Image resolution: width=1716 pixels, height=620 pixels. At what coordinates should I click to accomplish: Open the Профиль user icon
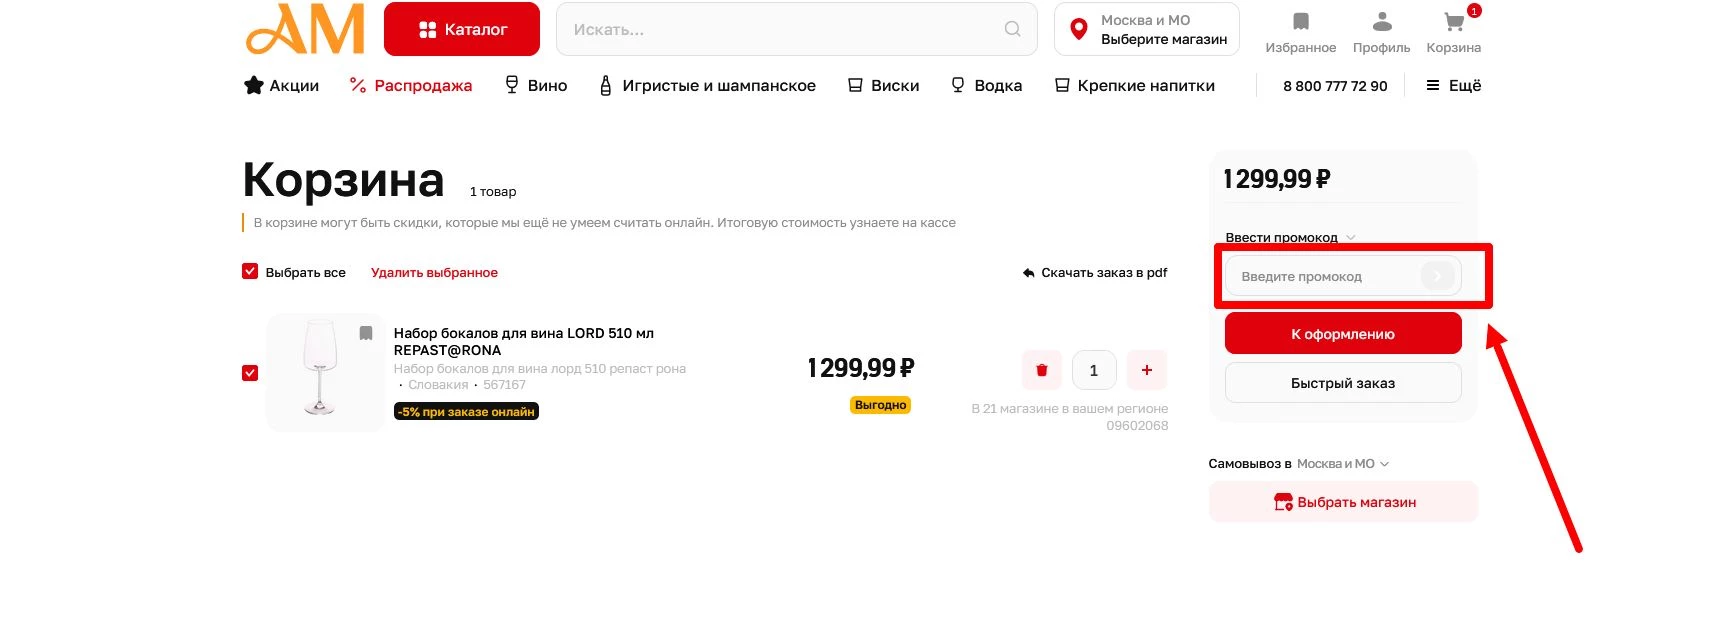(x=1381, y=22)
